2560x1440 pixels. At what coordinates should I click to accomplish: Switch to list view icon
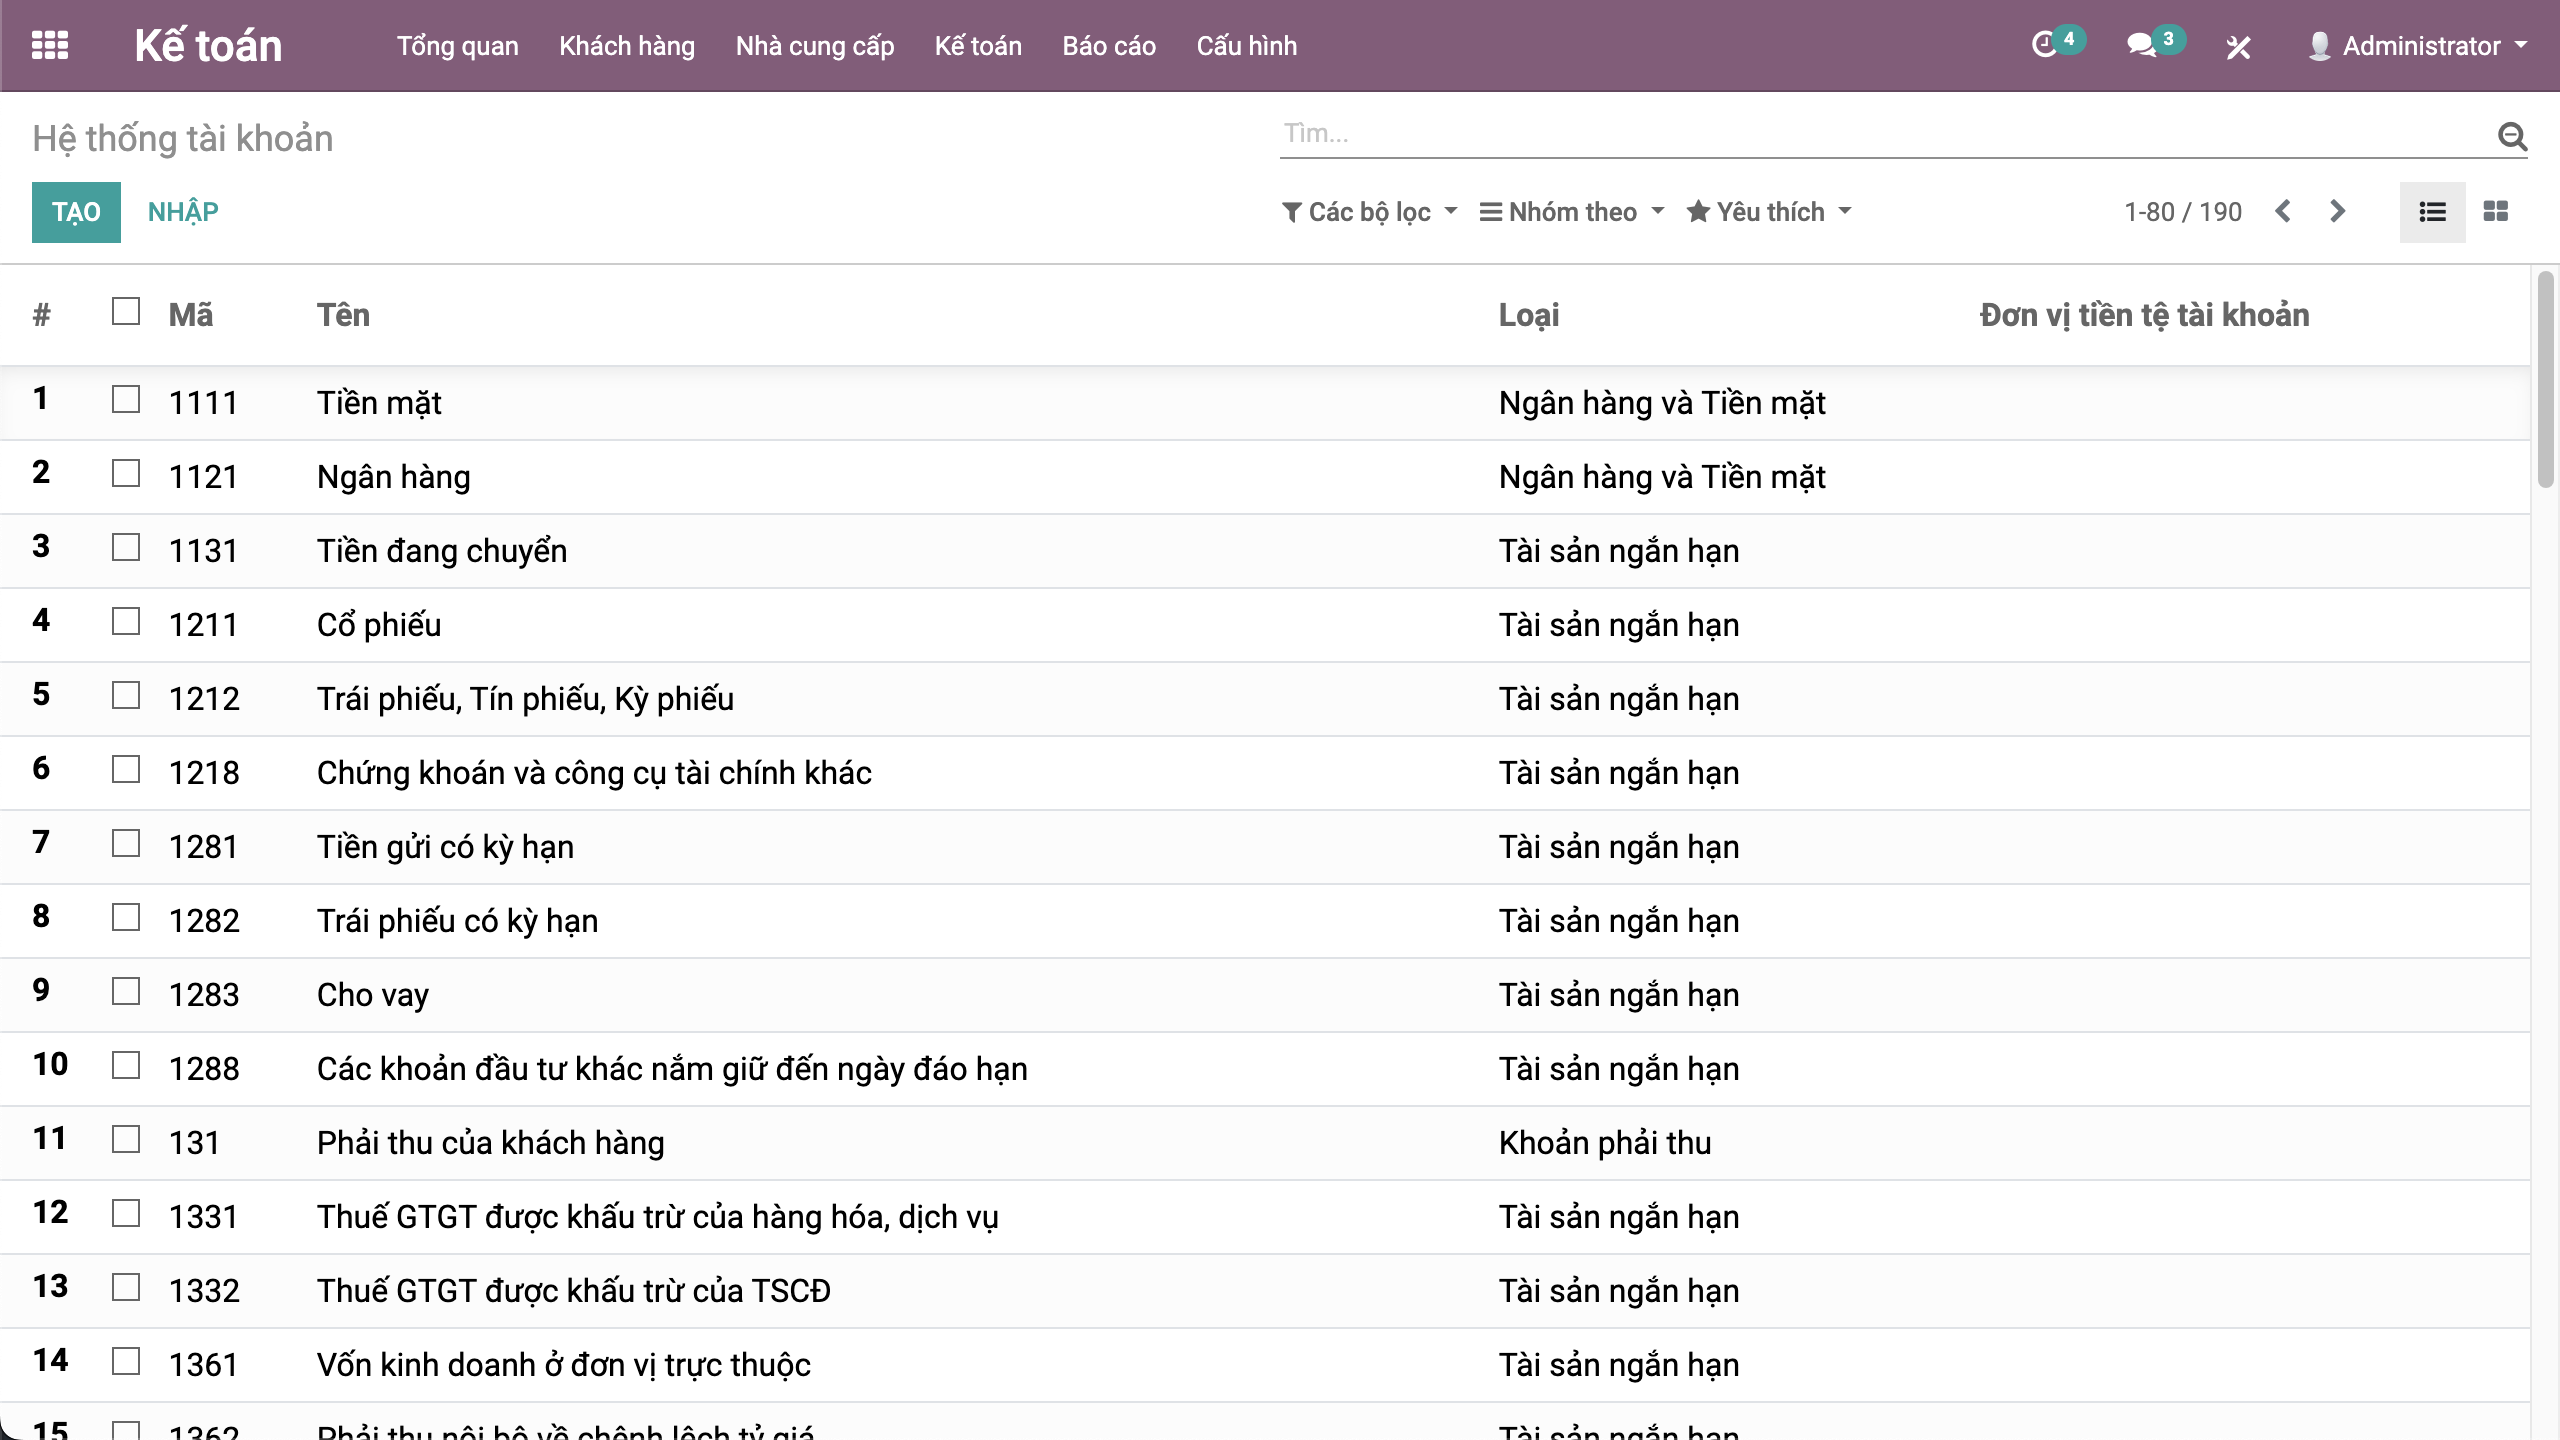(2432, 211)
